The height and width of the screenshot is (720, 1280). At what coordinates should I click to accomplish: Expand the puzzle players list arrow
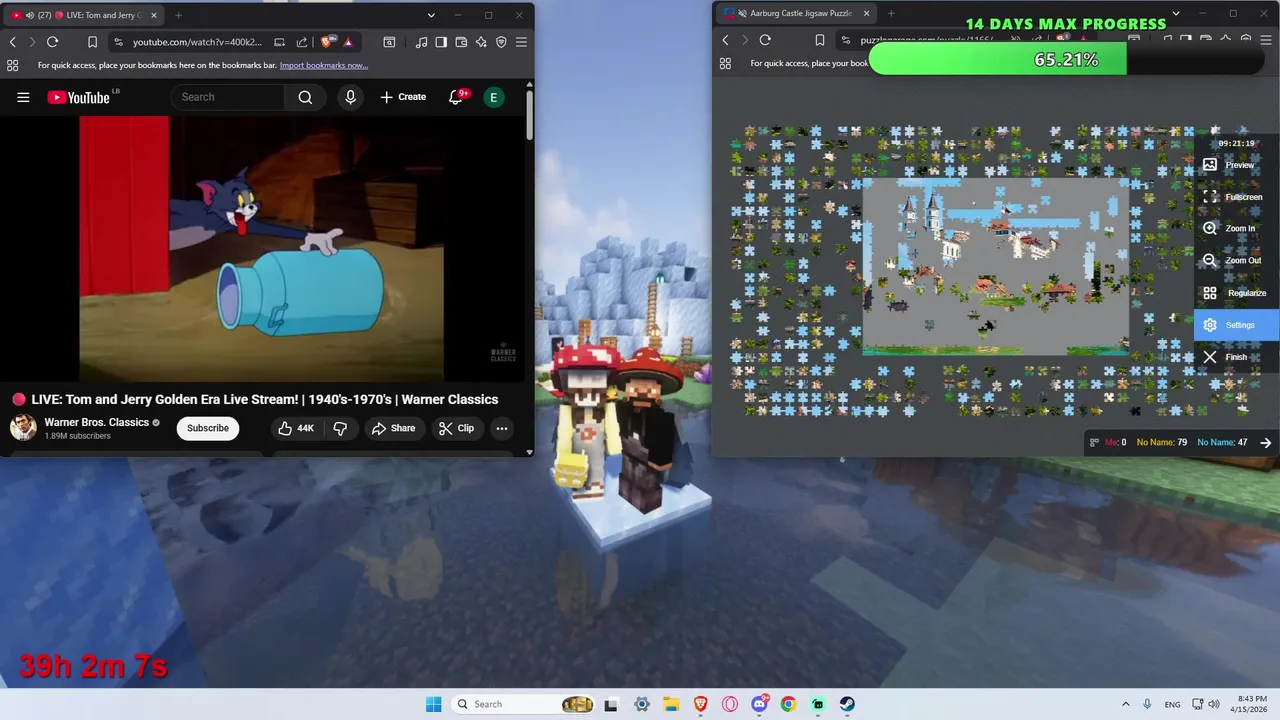click(1266, 442)
